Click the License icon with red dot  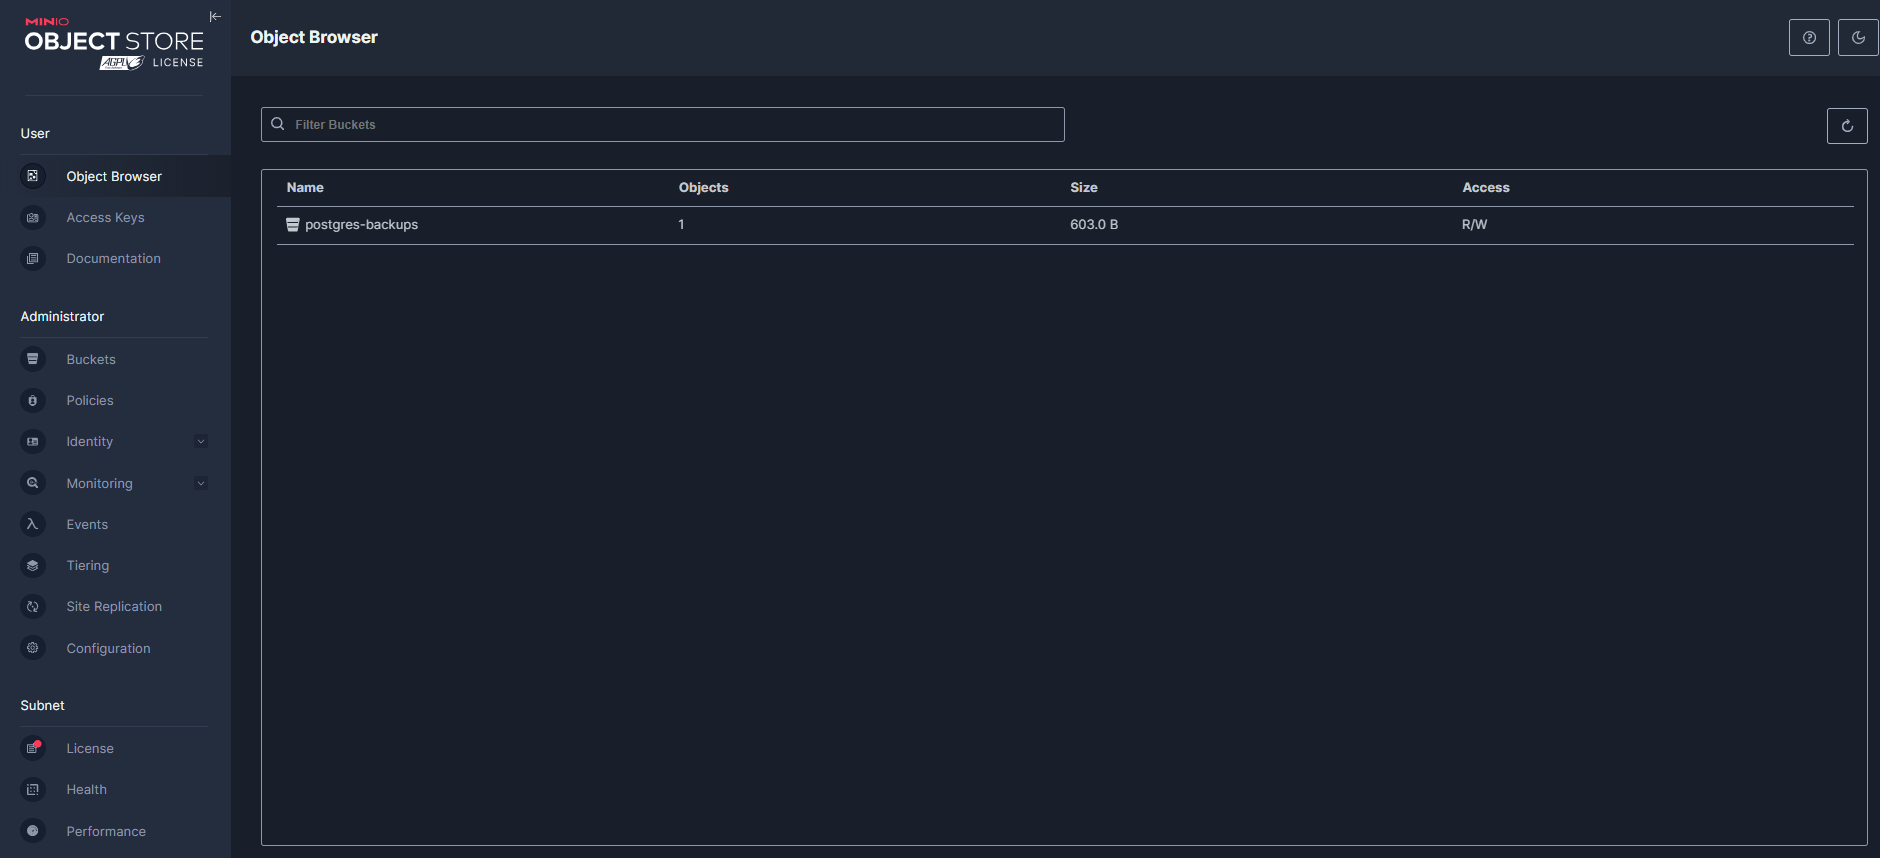pos(33,748)
